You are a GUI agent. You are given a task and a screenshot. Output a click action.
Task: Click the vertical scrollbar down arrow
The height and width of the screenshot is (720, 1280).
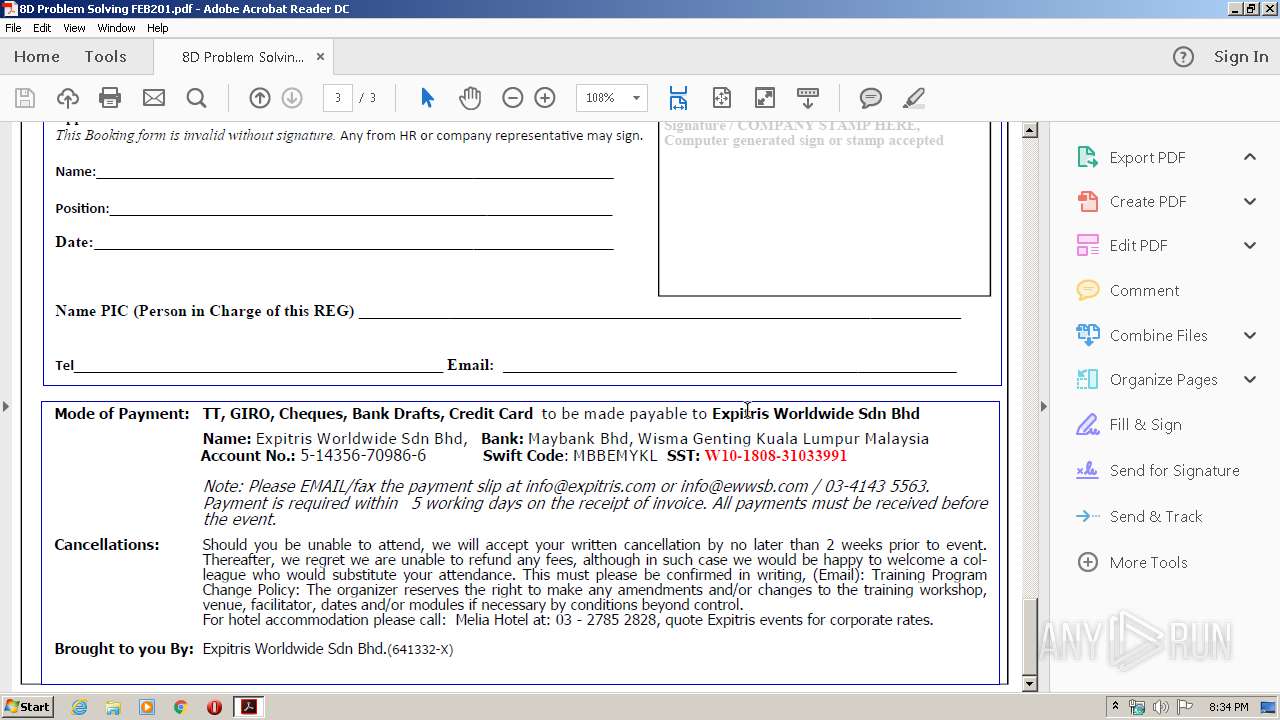tap(1030, 684)
